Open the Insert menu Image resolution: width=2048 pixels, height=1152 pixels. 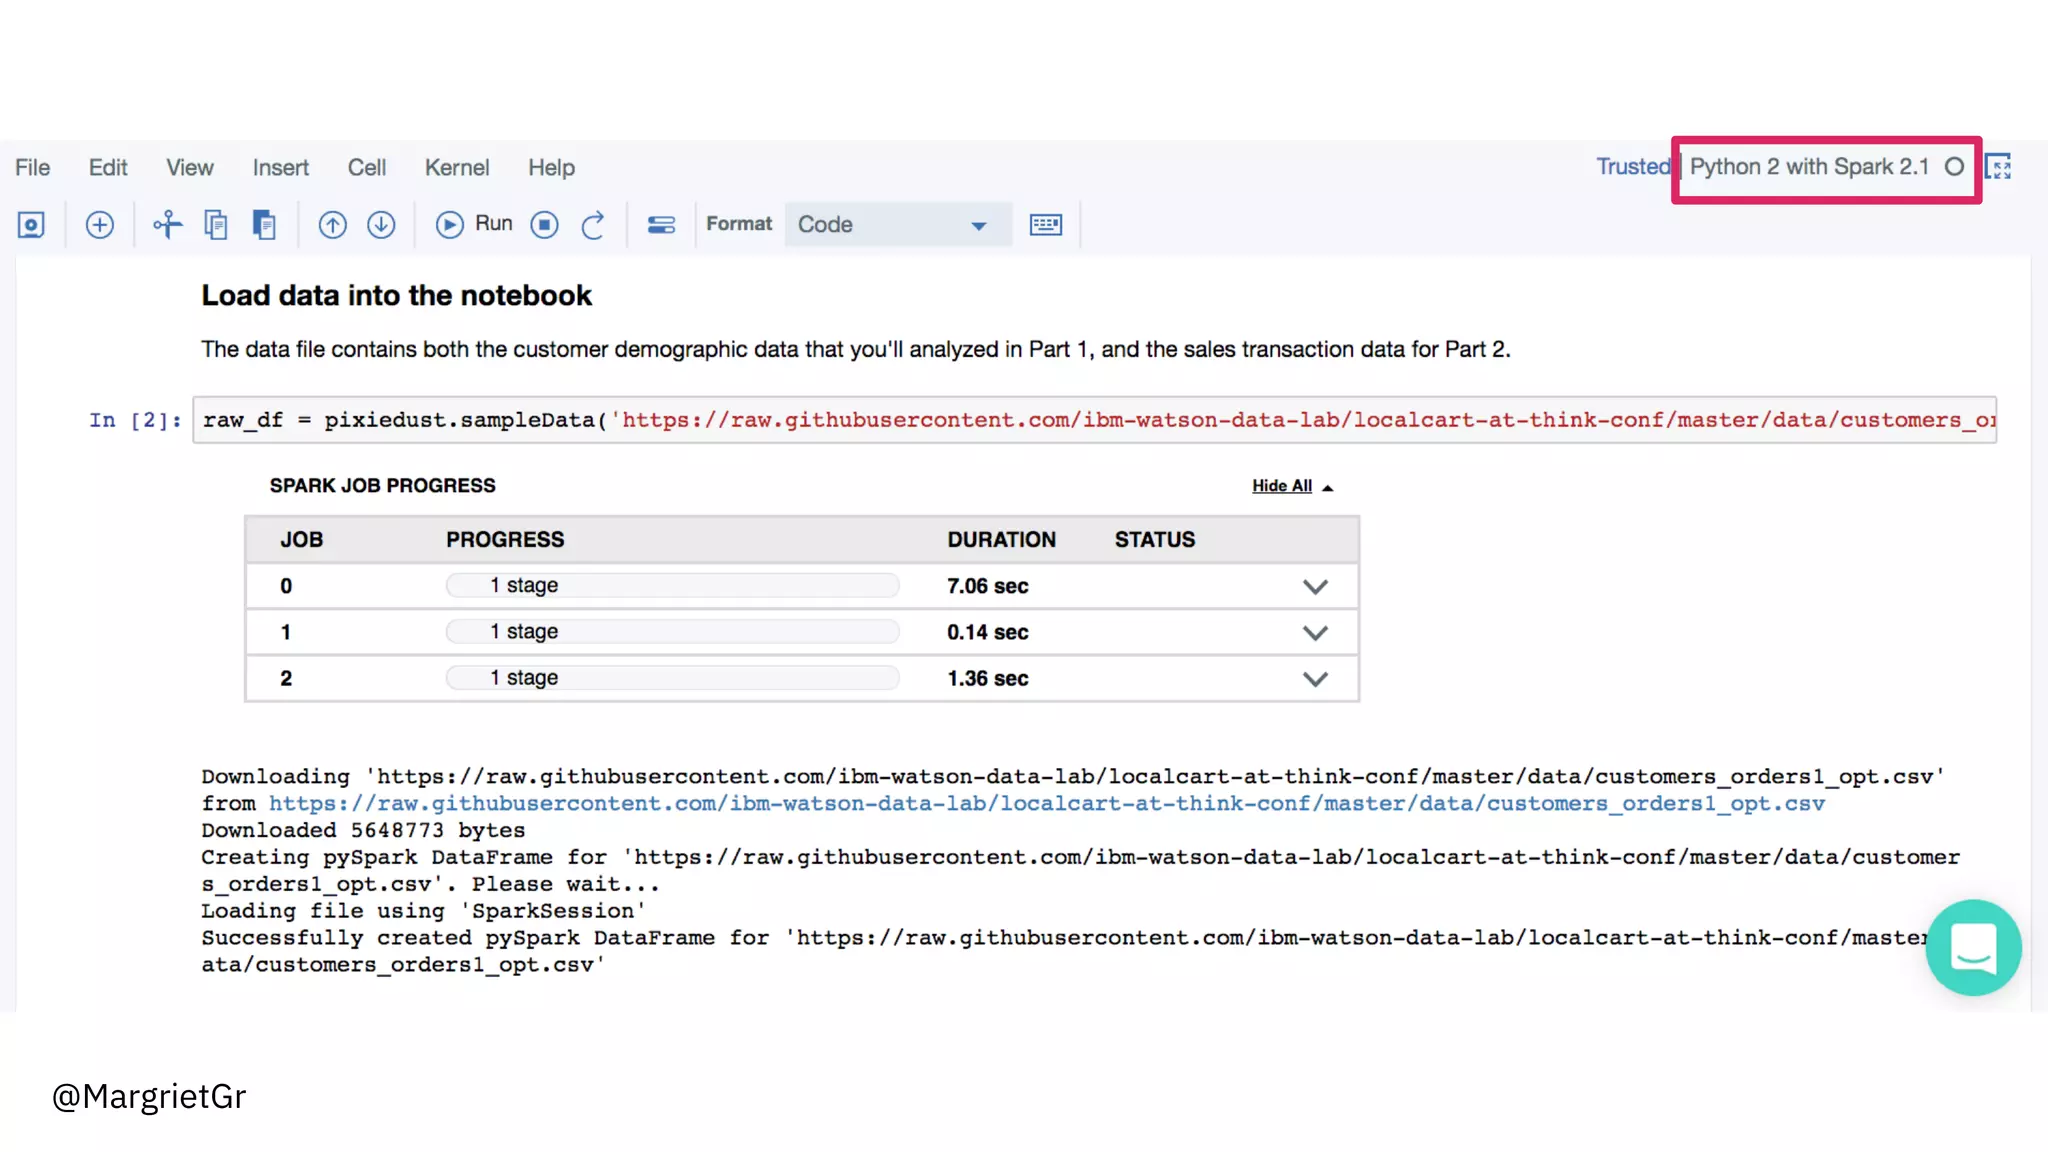(x=280, y=168)
